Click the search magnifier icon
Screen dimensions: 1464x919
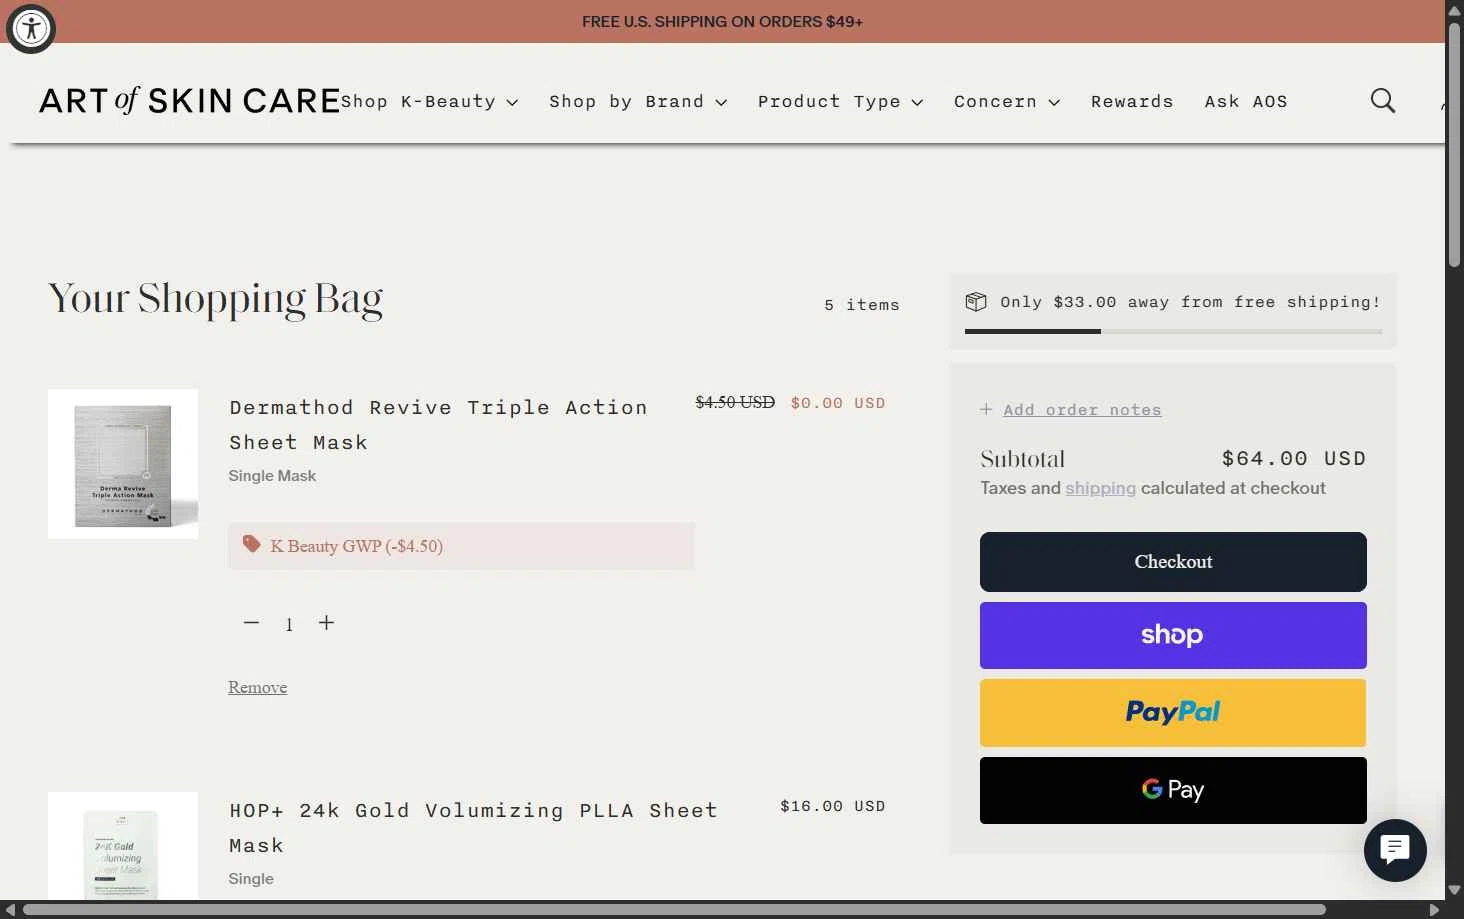(x=1383, y=100)
